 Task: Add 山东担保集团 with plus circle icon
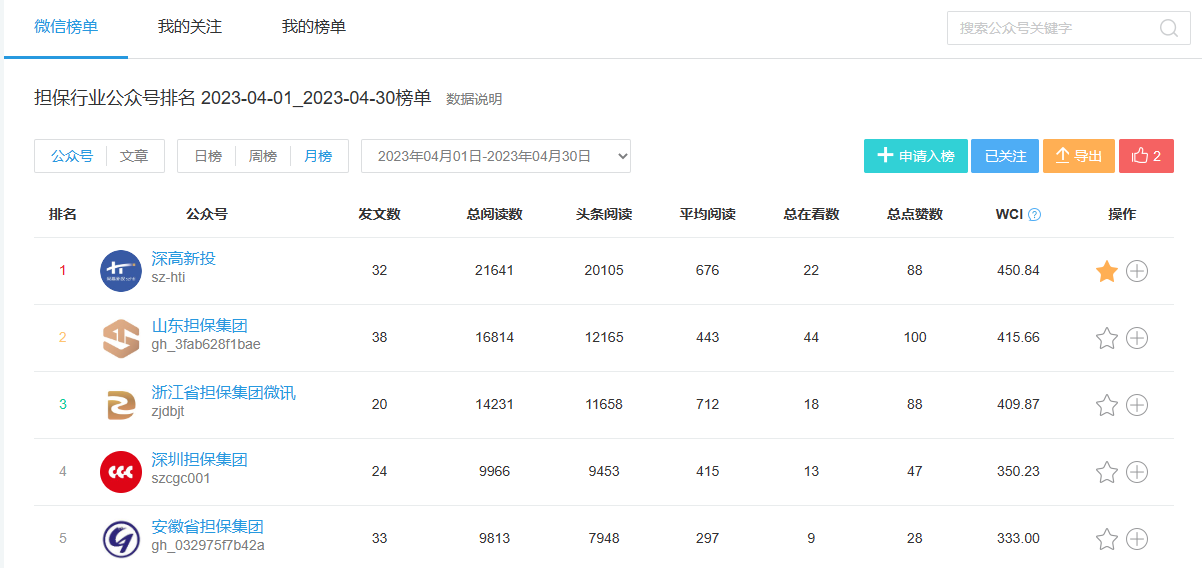coord(1137,338)
